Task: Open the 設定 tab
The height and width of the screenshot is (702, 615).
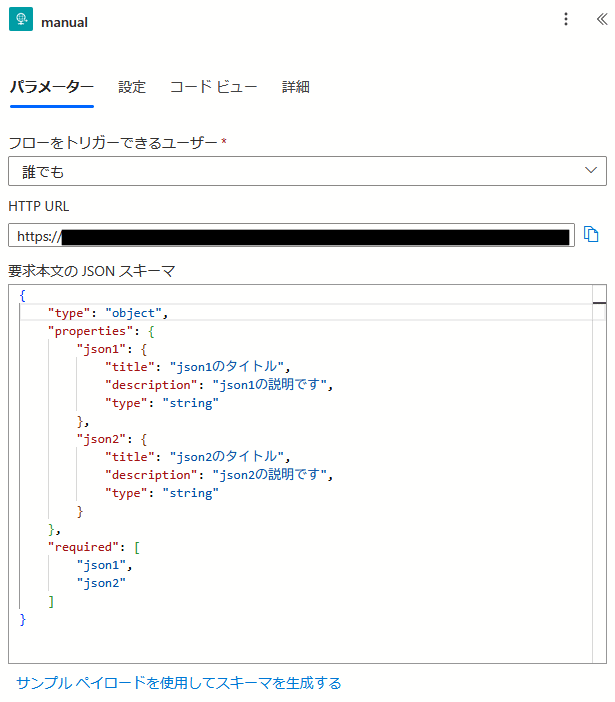Action: pos(132,87)
